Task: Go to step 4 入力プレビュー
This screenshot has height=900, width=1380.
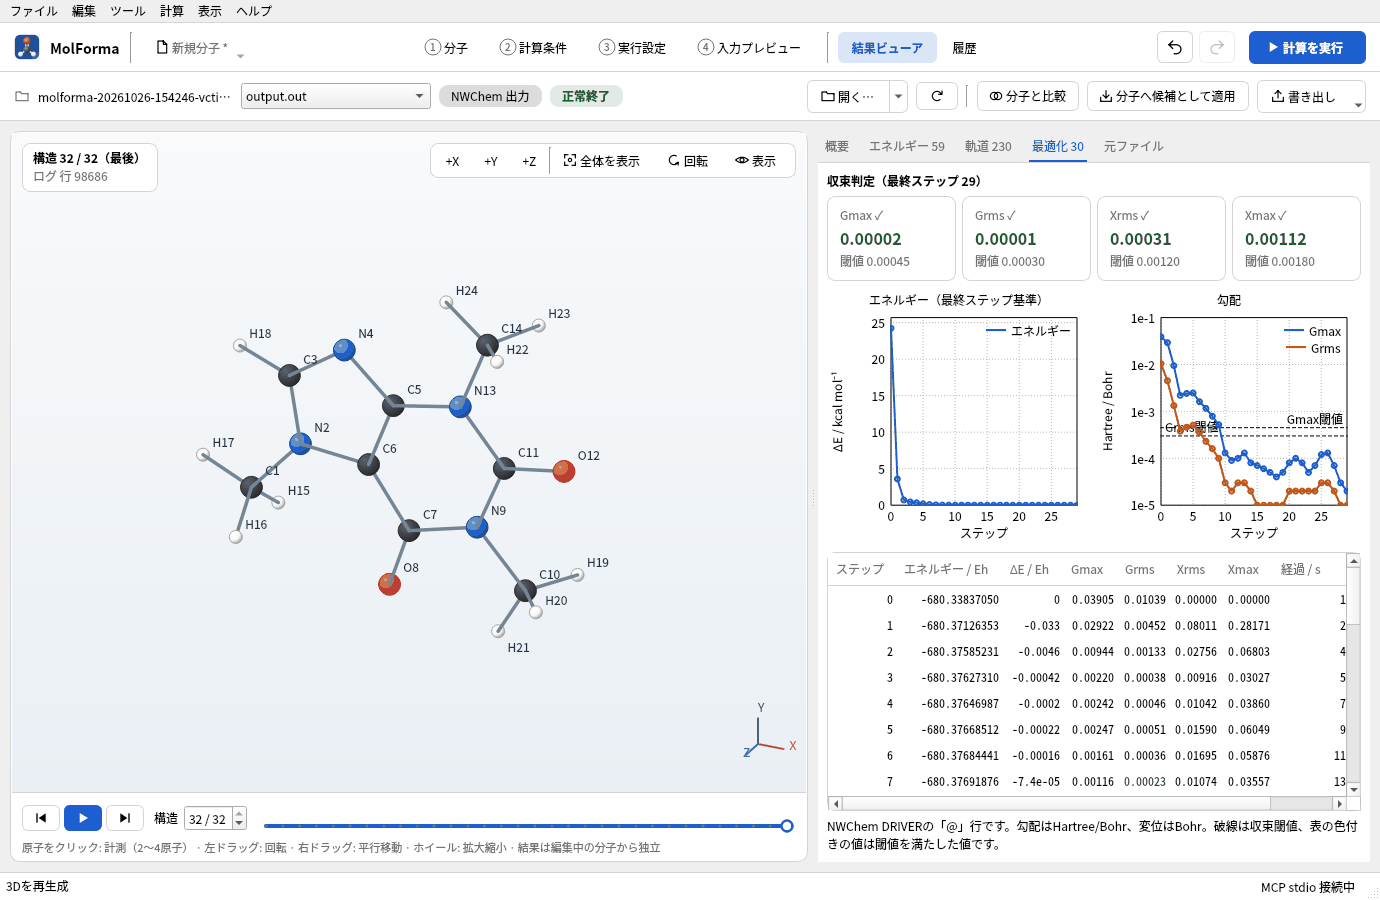Action: (x=749, y=48)
